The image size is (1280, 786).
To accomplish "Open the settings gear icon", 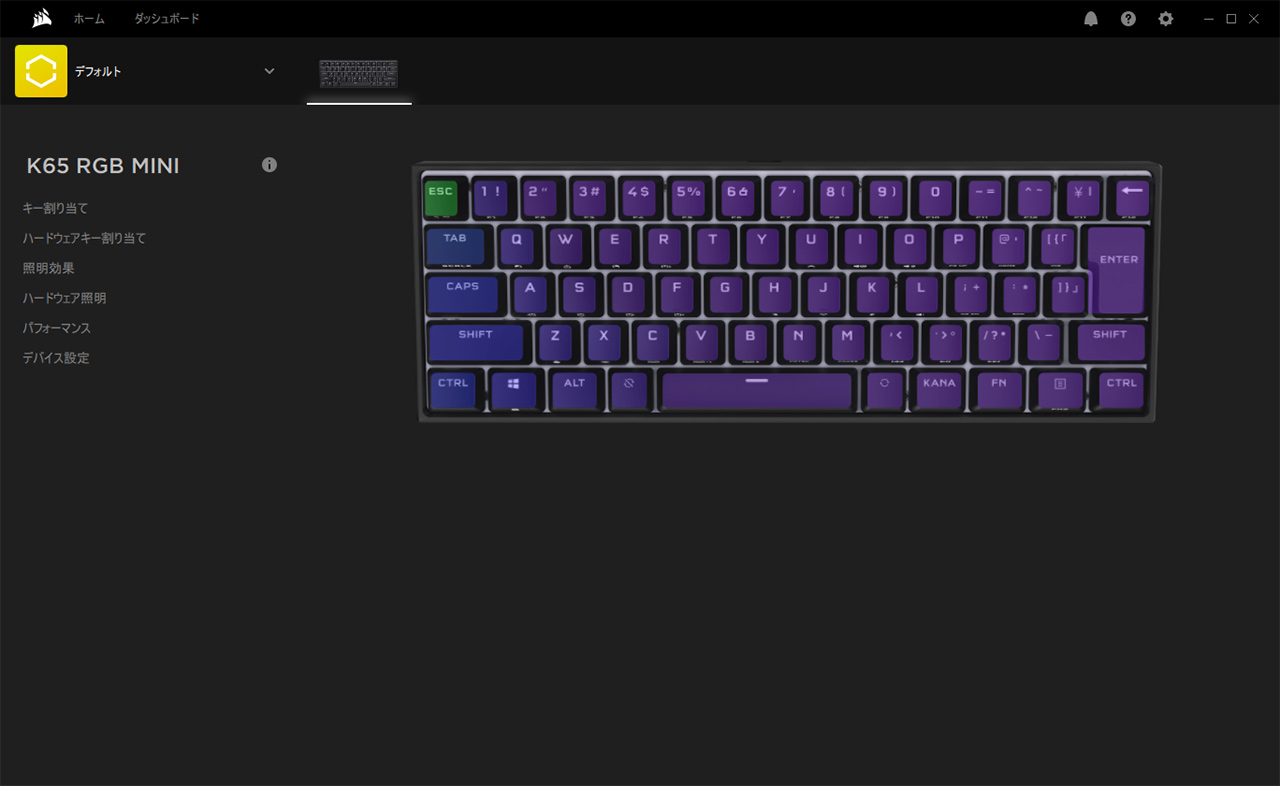I will click(x=1165, y=19).
